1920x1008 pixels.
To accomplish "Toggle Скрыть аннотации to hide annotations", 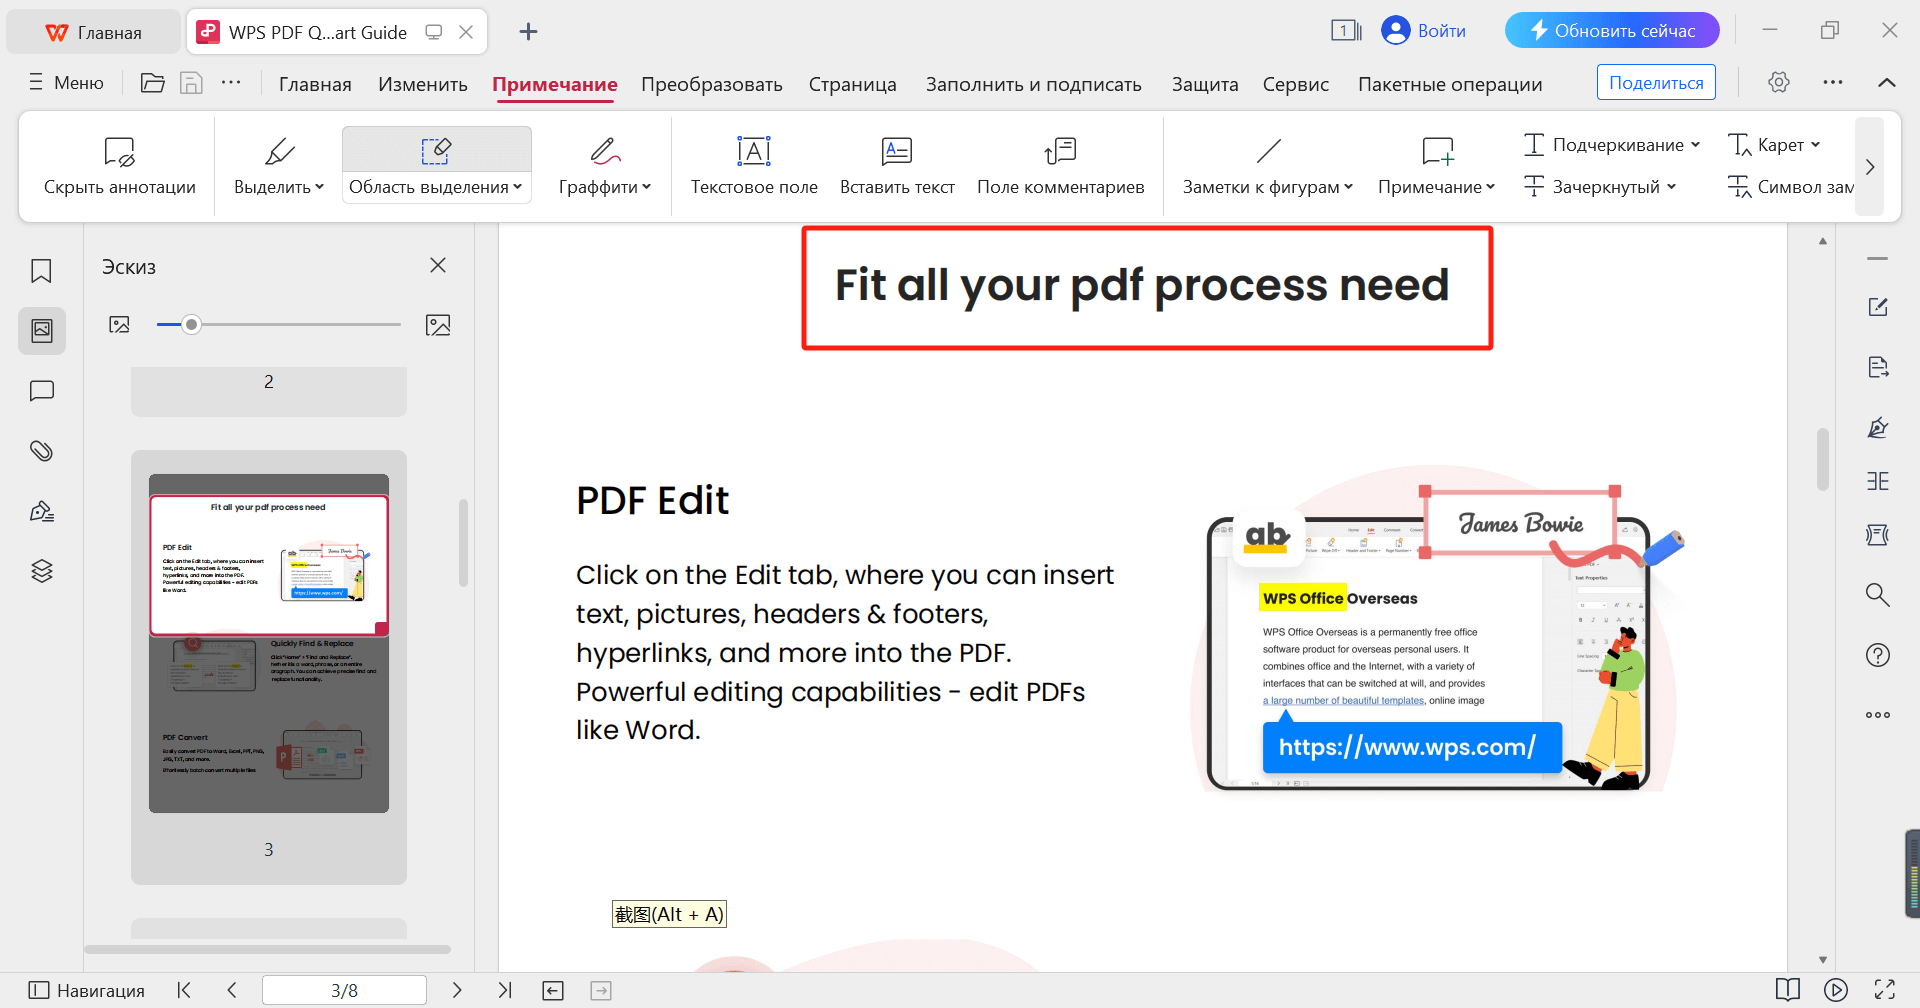I will [x=119, y=165].
